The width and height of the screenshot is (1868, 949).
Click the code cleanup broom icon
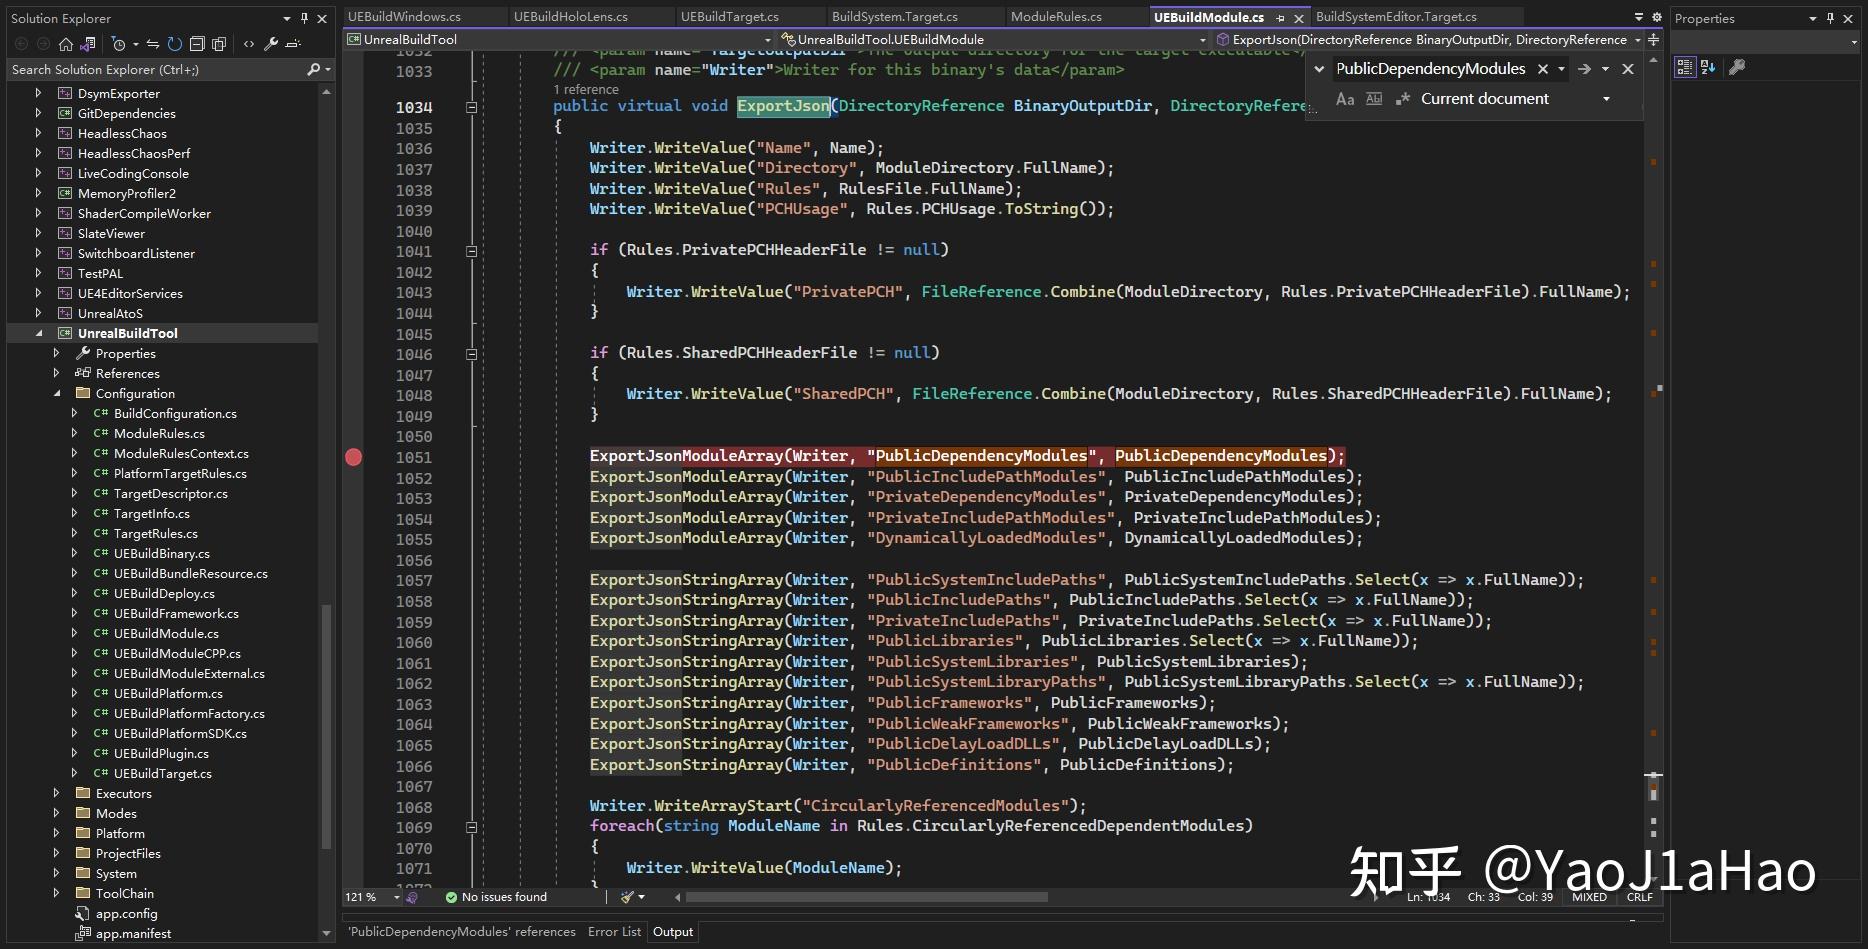pos(628,897)
